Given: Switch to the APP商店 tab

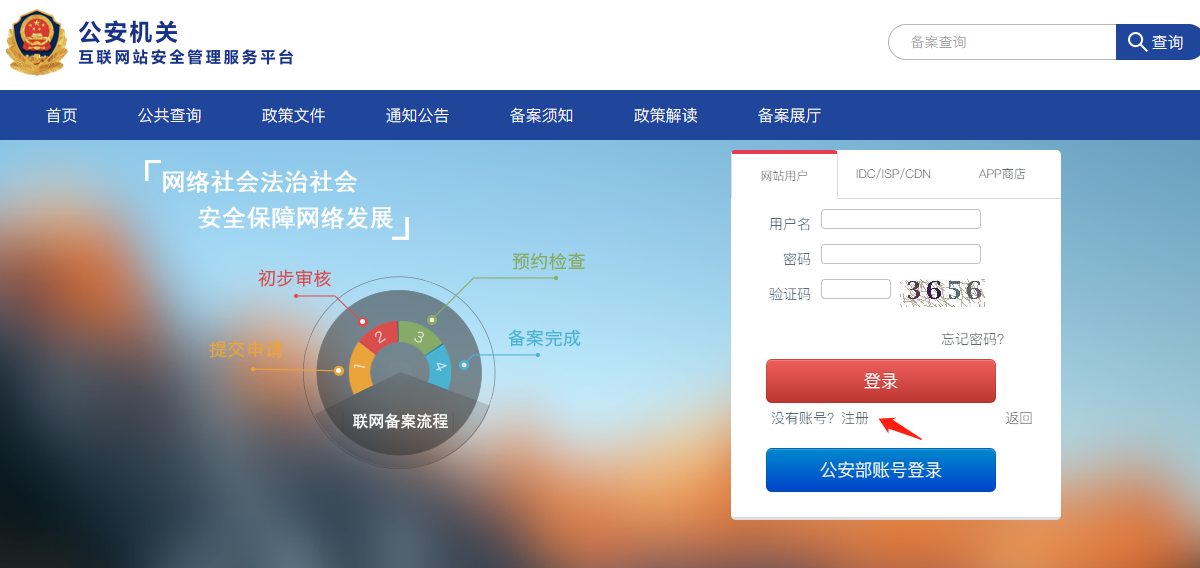Looking at the screenshot, I should (1002, 174).
